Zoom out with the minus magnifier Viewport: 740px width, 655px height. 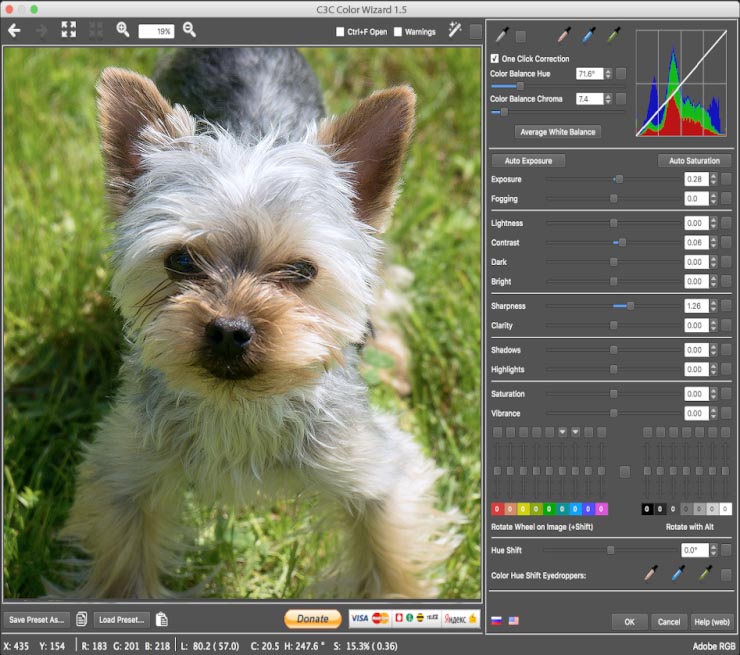189,30
